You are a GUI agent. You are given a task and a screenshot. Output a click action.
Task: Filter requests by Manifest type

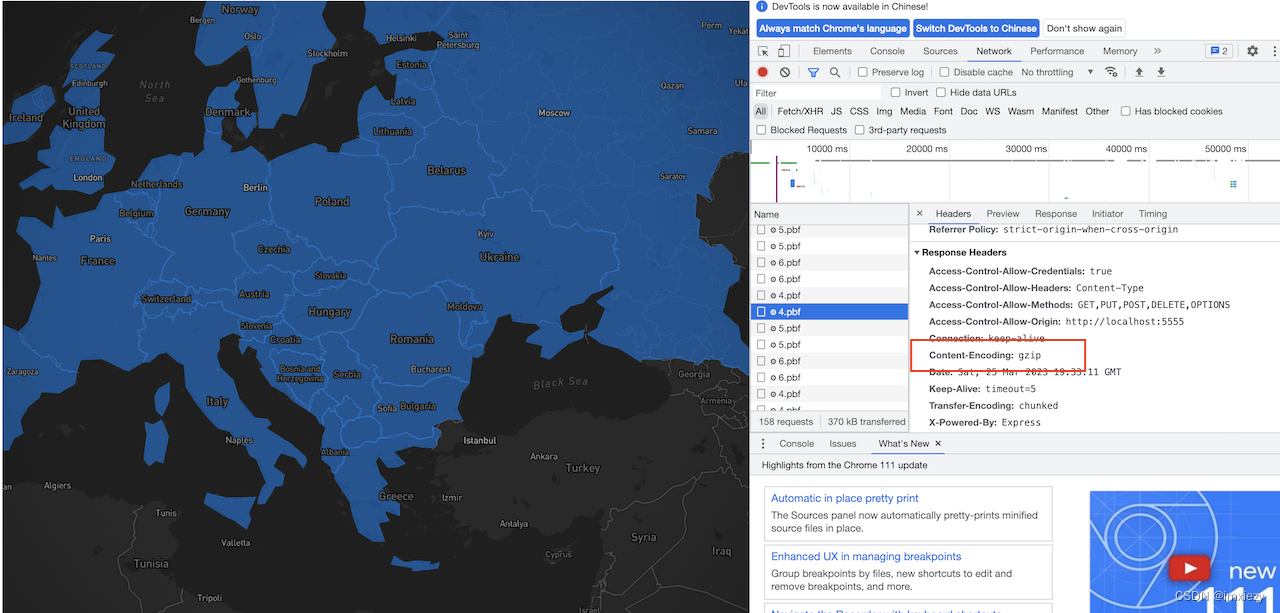(1059, 111)
